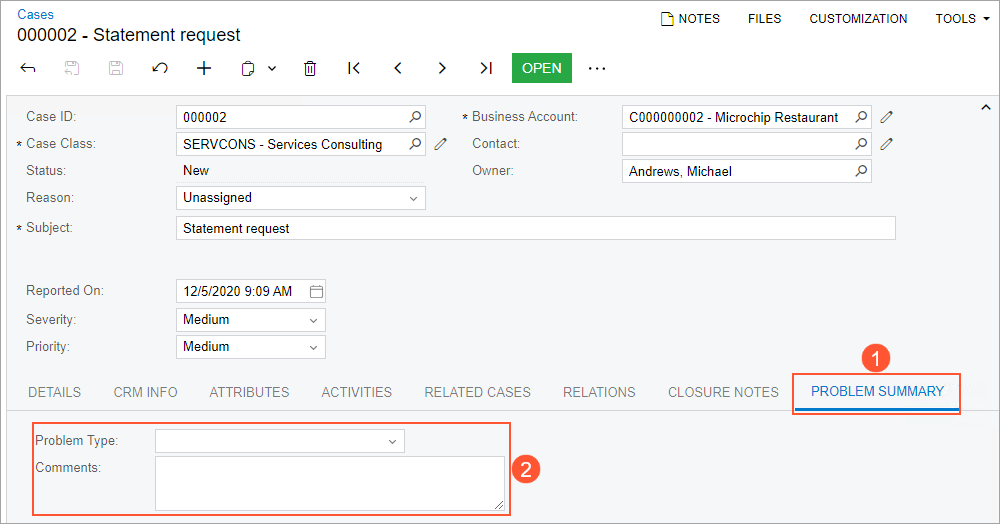Follow the Cases breadcrumb link
This screenshot has height=524, width=1000.
point(36,15)
